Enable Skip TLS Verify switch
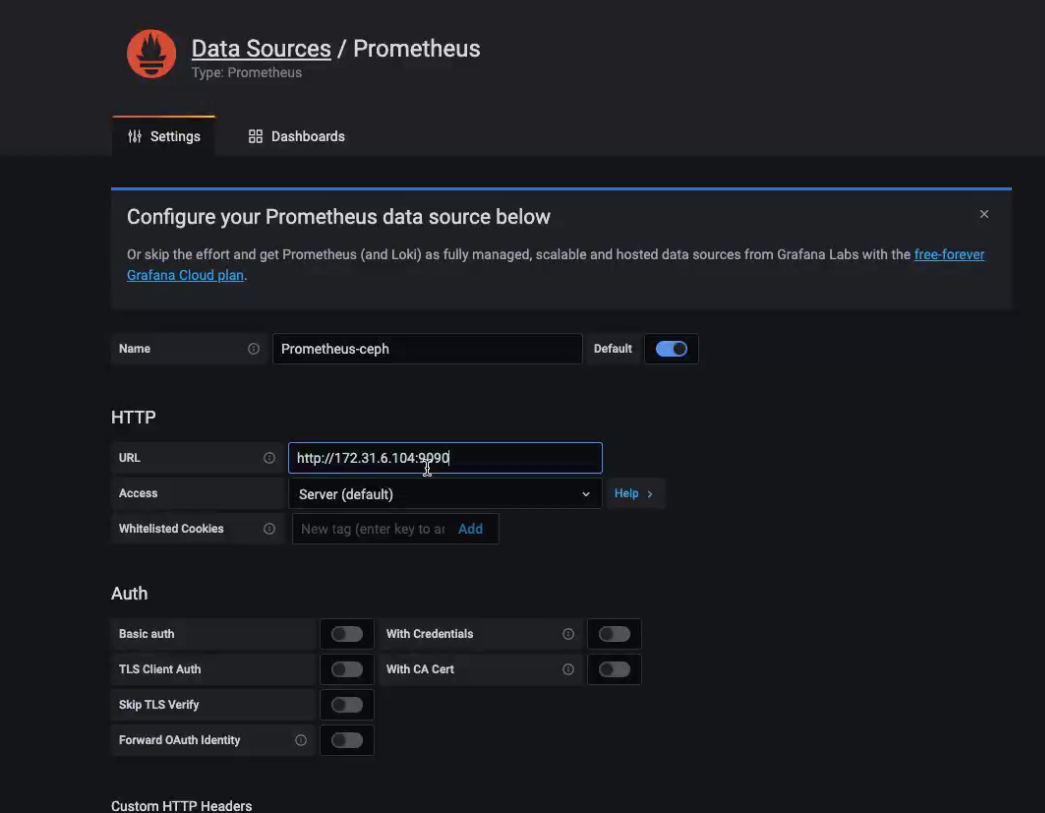Screen dimensions: 1045x813 [x=347, y=704]
